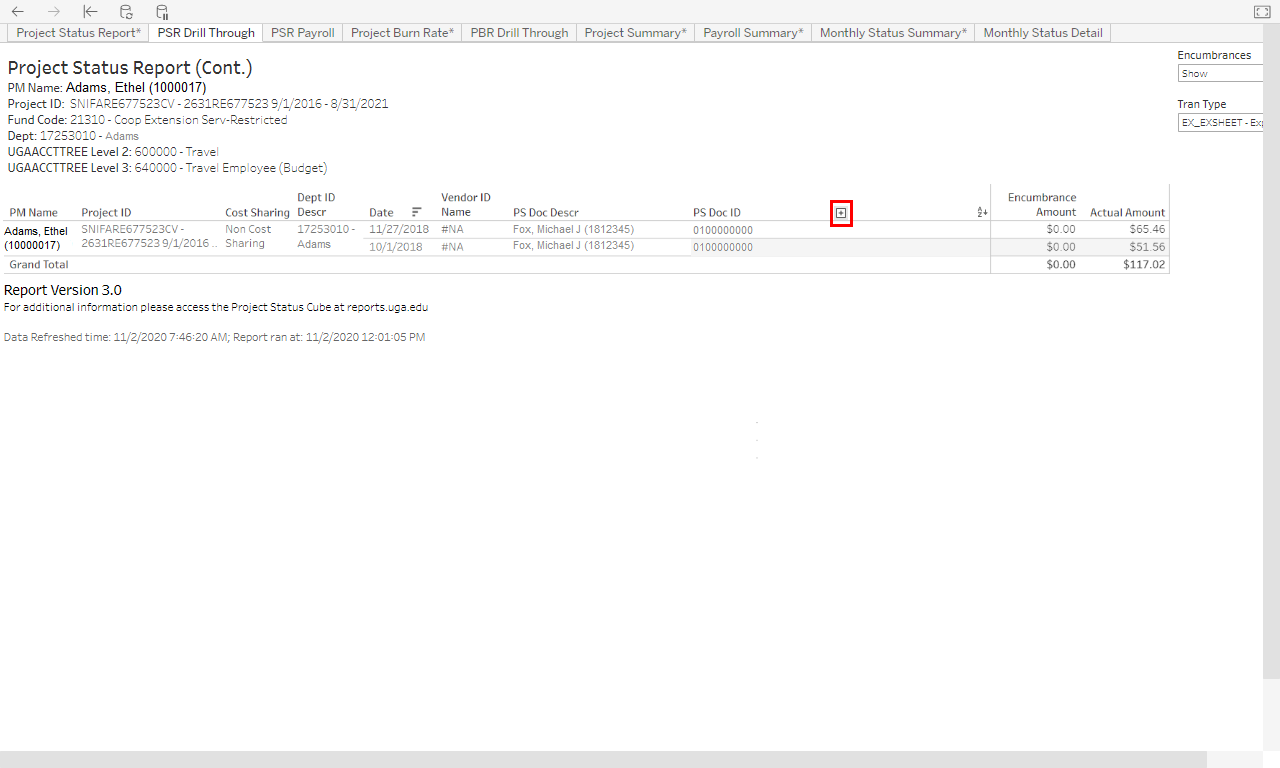The image size is (1280, 768).
Task: Click the Fox, Michael J cell in 11/27/2018 row
Action: pos(573,229)
